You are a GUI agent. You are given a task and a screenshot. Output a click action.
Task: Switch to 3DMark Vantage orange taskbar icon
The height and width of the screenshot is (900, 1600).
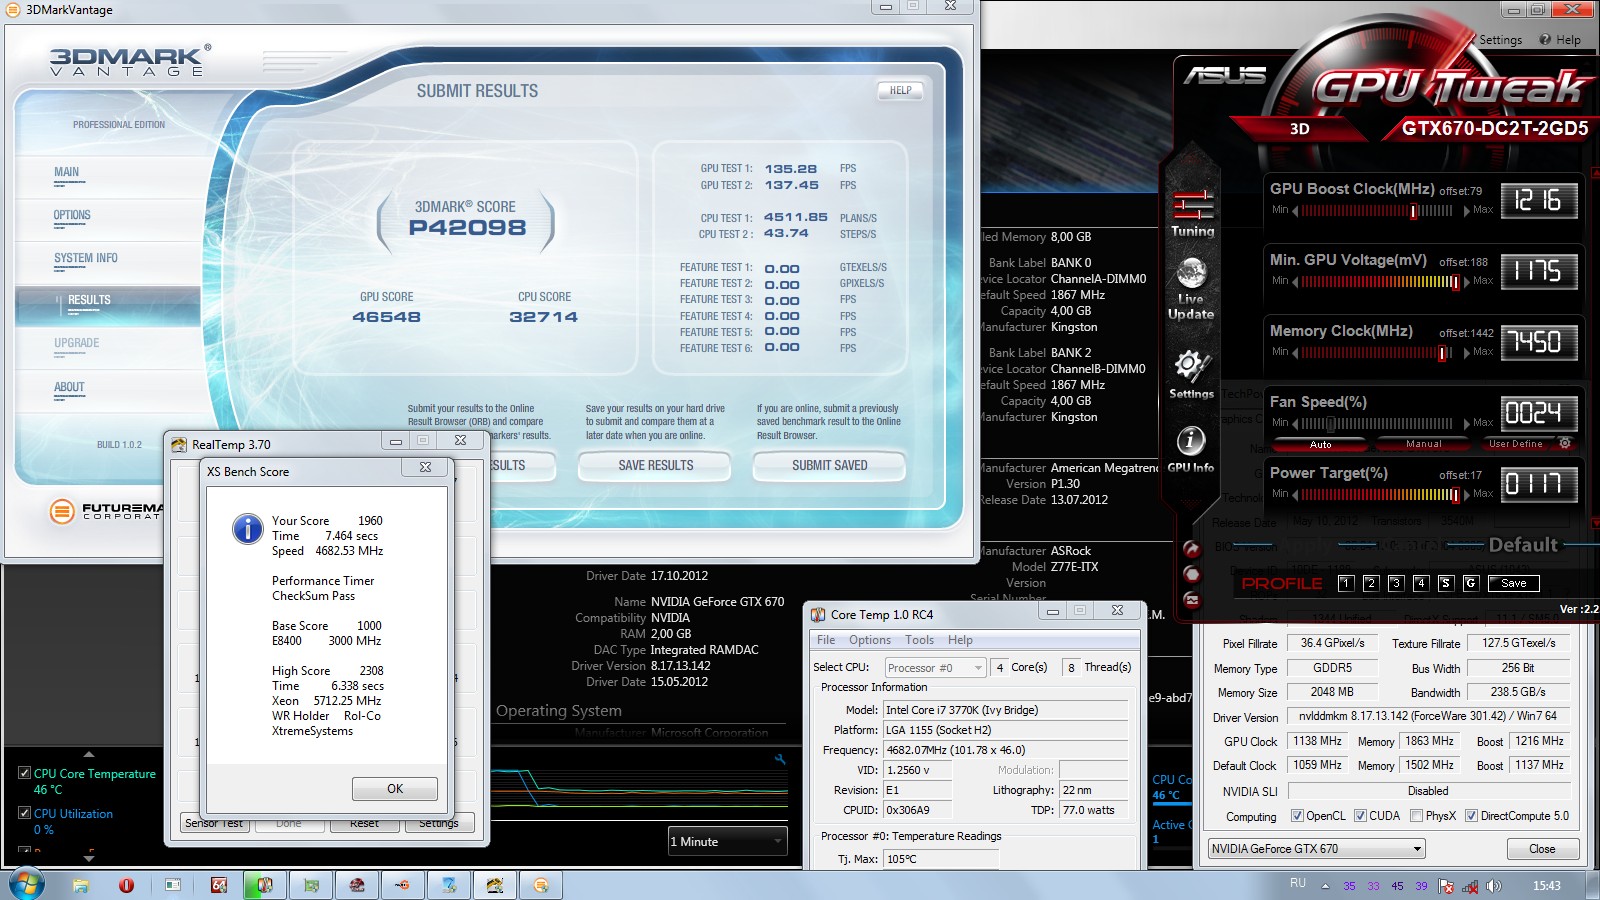point(541,885)
